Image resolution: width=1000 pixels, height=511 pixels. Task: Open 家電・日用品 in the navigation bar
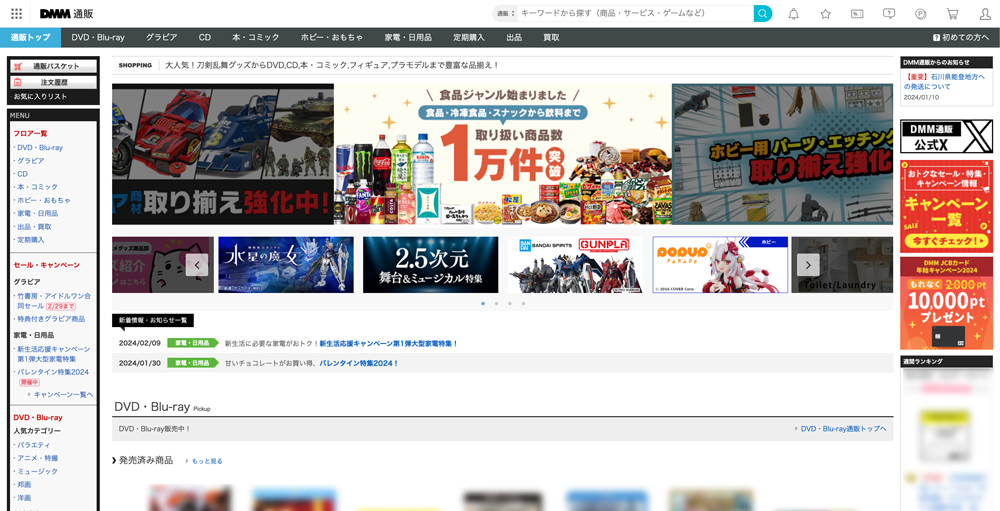[x=408, y=38]
